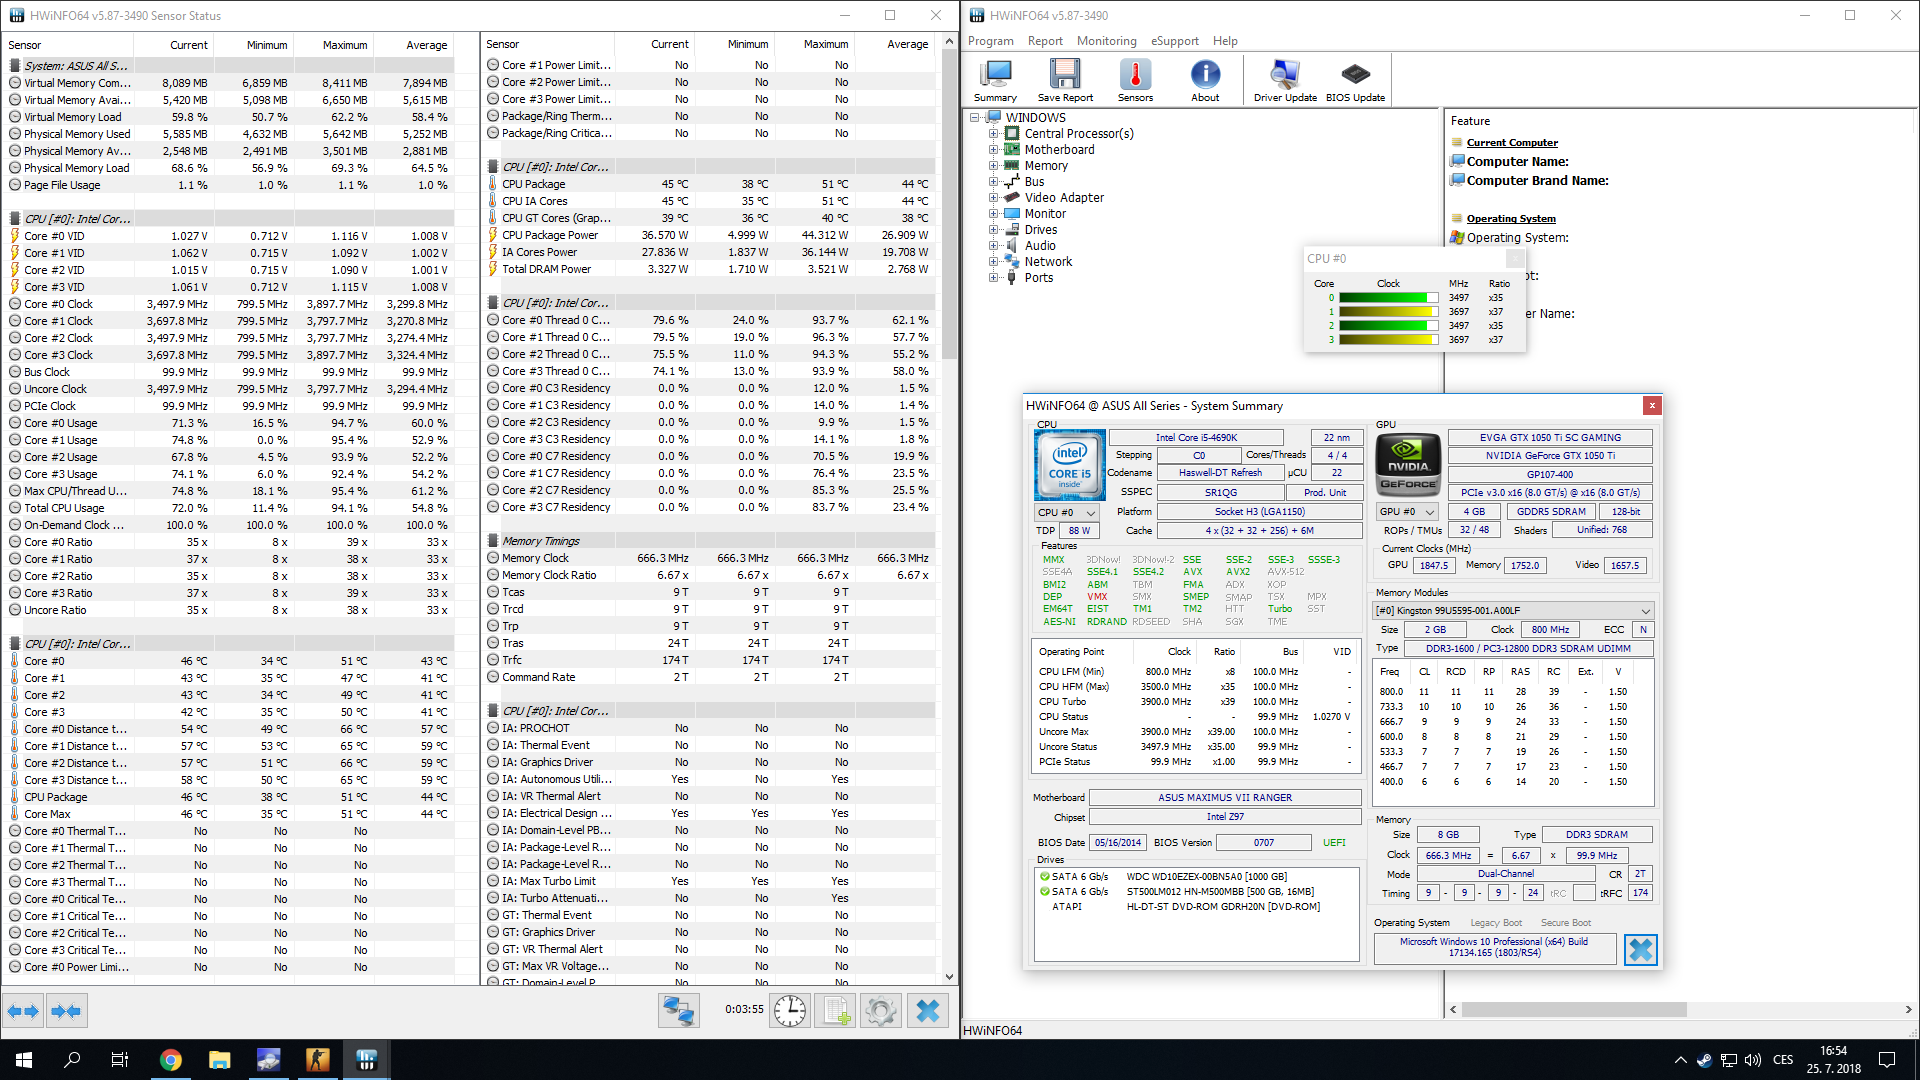Select the Memory Clock Ratio sensor row
The width and height of the screenshot is (1920, 1080).
point(708,576)
